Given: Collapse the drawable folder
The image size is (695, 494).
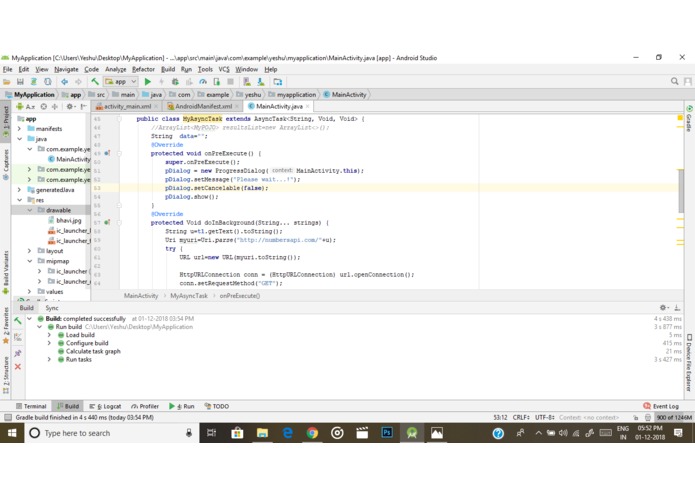Looking at the screenshot, I should coord(29,210).
